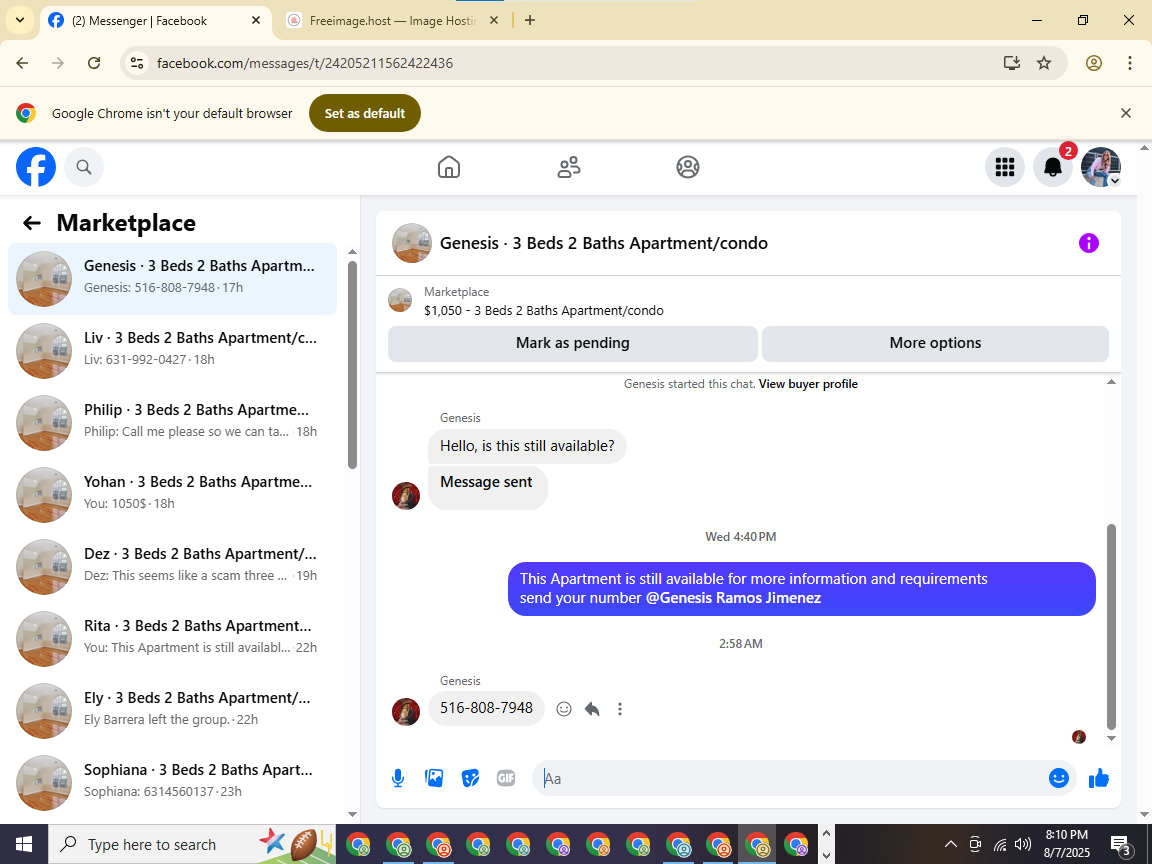Open the Sophiana conversation
Image resolution: width=1152 pixels, height=864 pixels.
[x=173, y=783]
